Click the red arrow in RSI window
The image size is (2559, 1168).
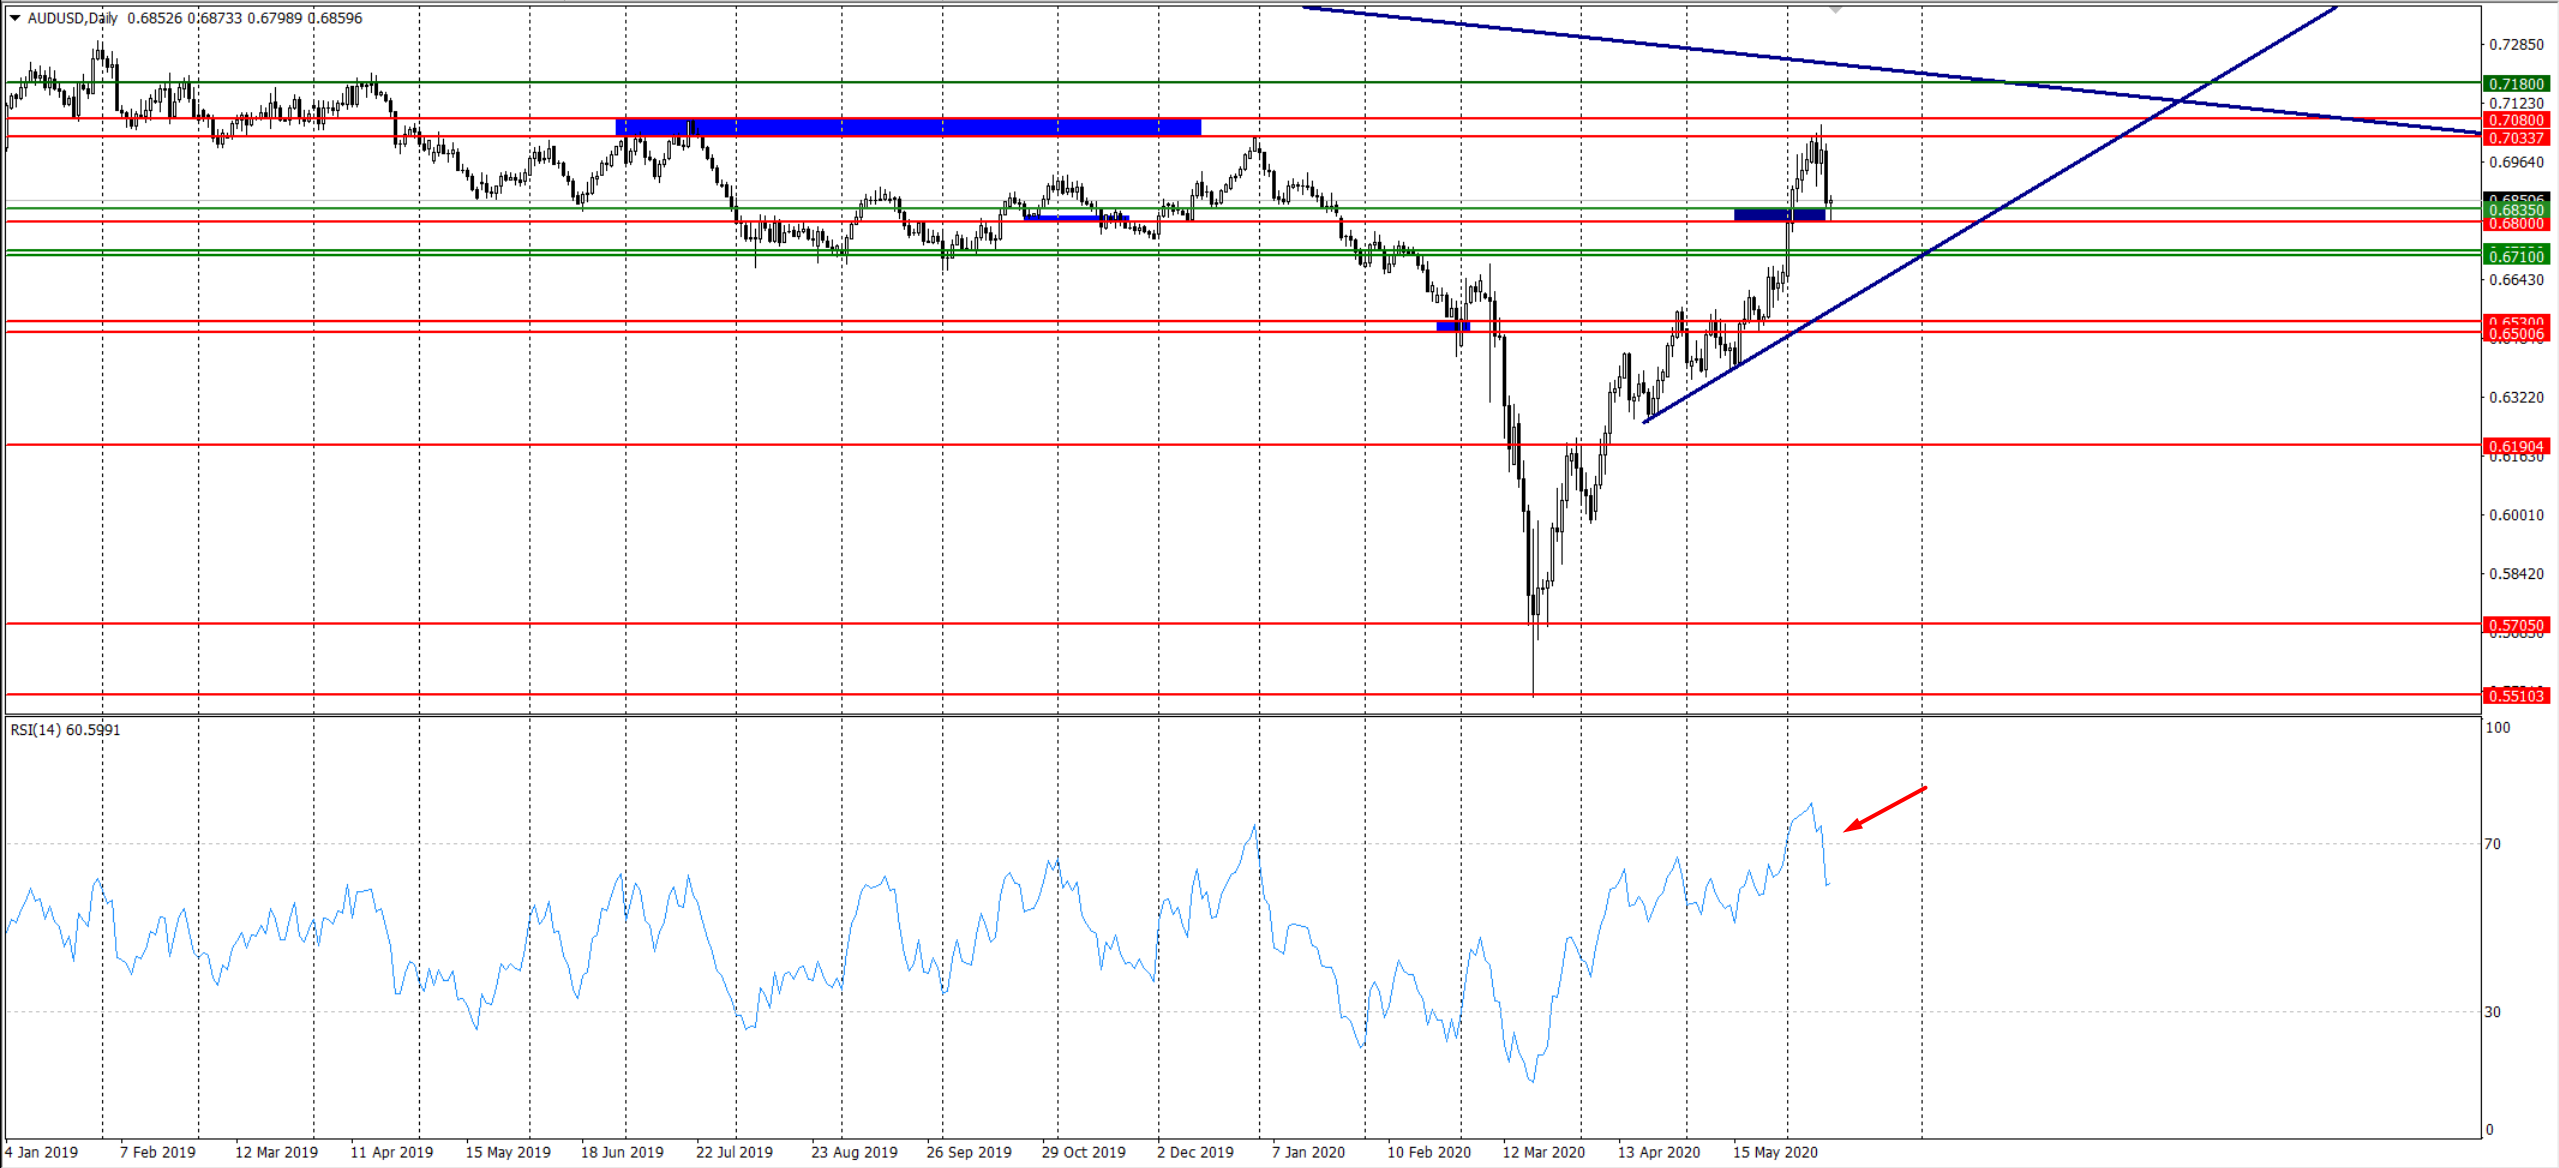click(x=1884, y=809)
